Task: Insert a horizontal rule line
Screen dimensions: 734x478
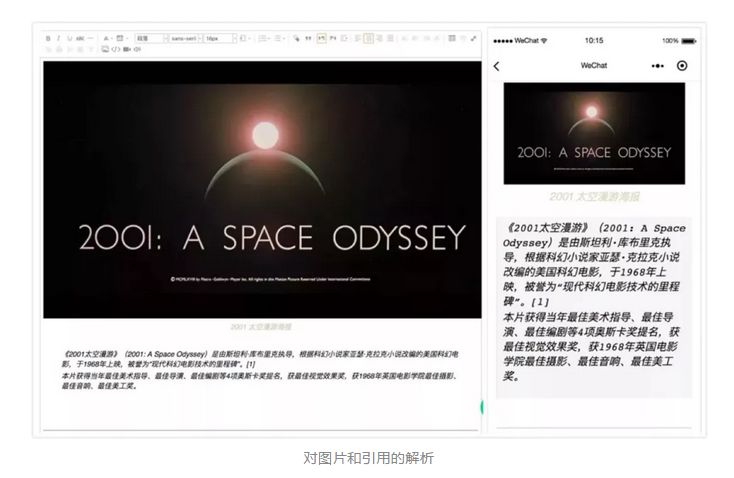Action: coord(90,38)
